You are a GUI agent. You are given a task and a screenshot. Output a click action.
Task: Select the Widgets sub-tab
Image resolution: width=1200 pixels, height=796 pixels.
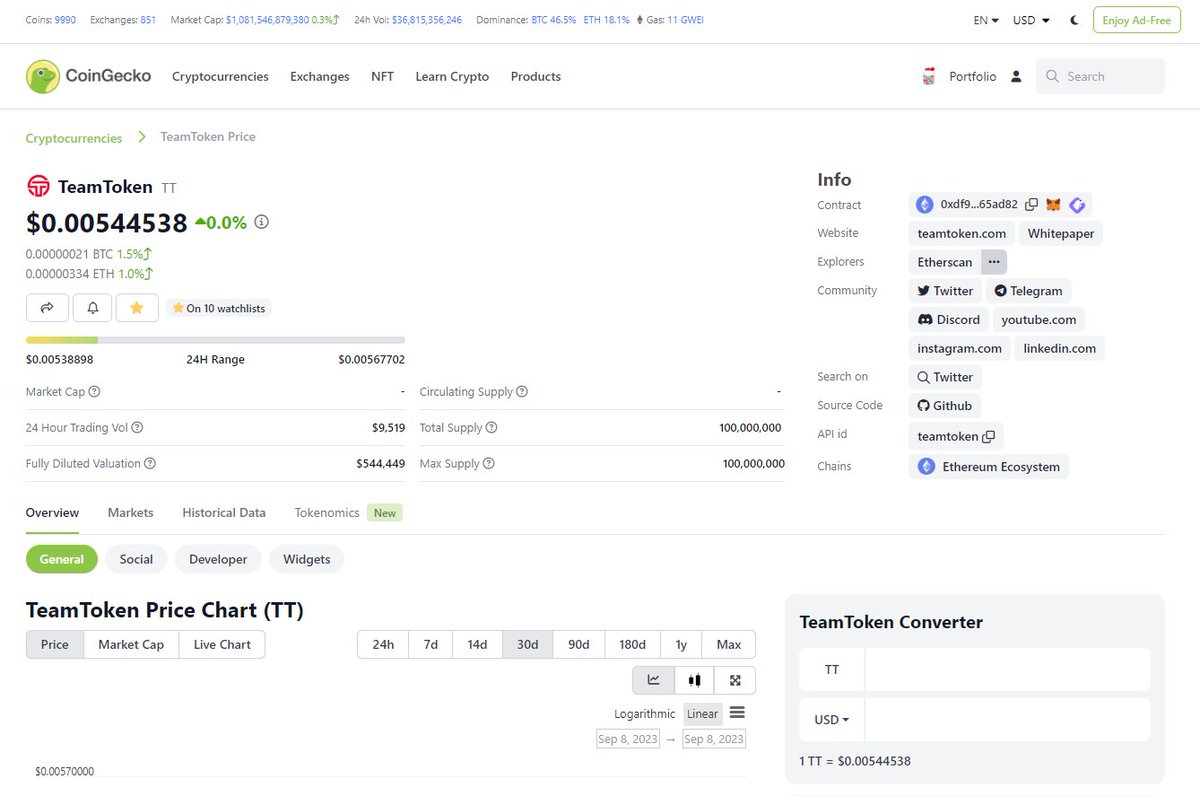(306, 559)
